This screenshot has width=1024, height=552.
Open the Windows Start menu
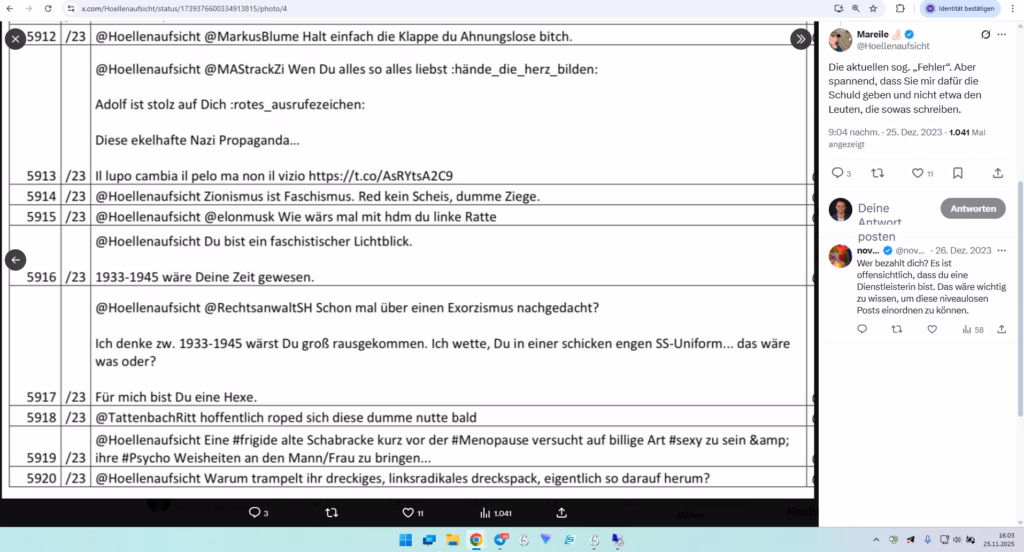(x=405, y=540)
